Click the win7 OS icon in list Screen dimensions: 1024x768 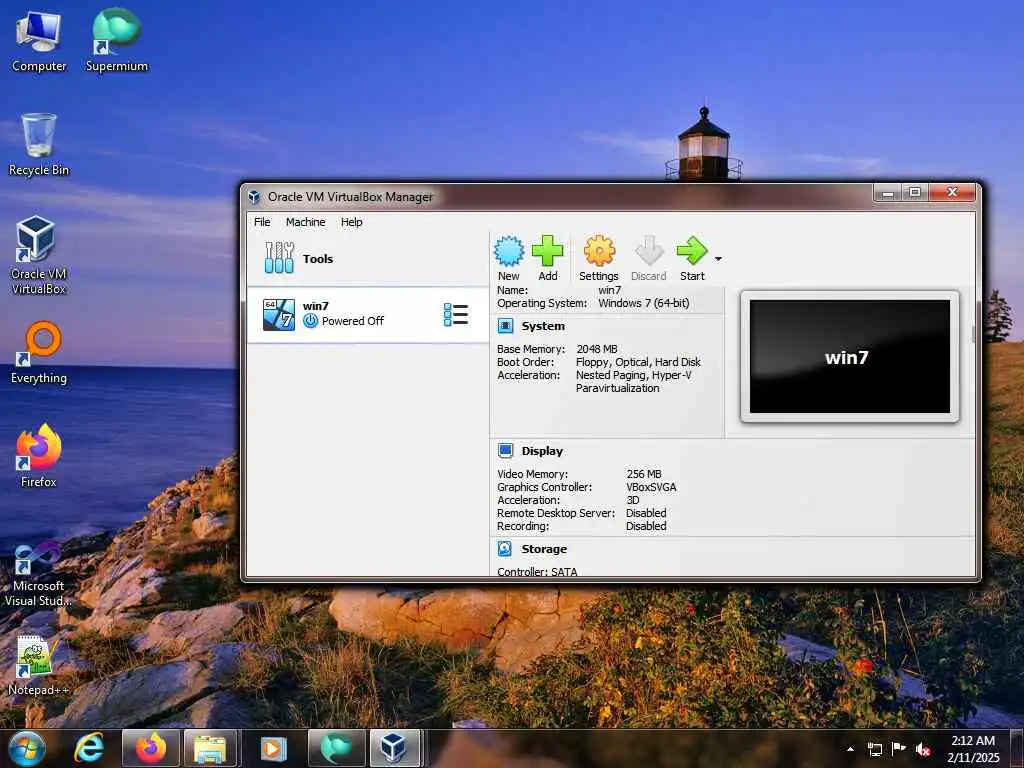pyautogui.click(x=279, y=315)
